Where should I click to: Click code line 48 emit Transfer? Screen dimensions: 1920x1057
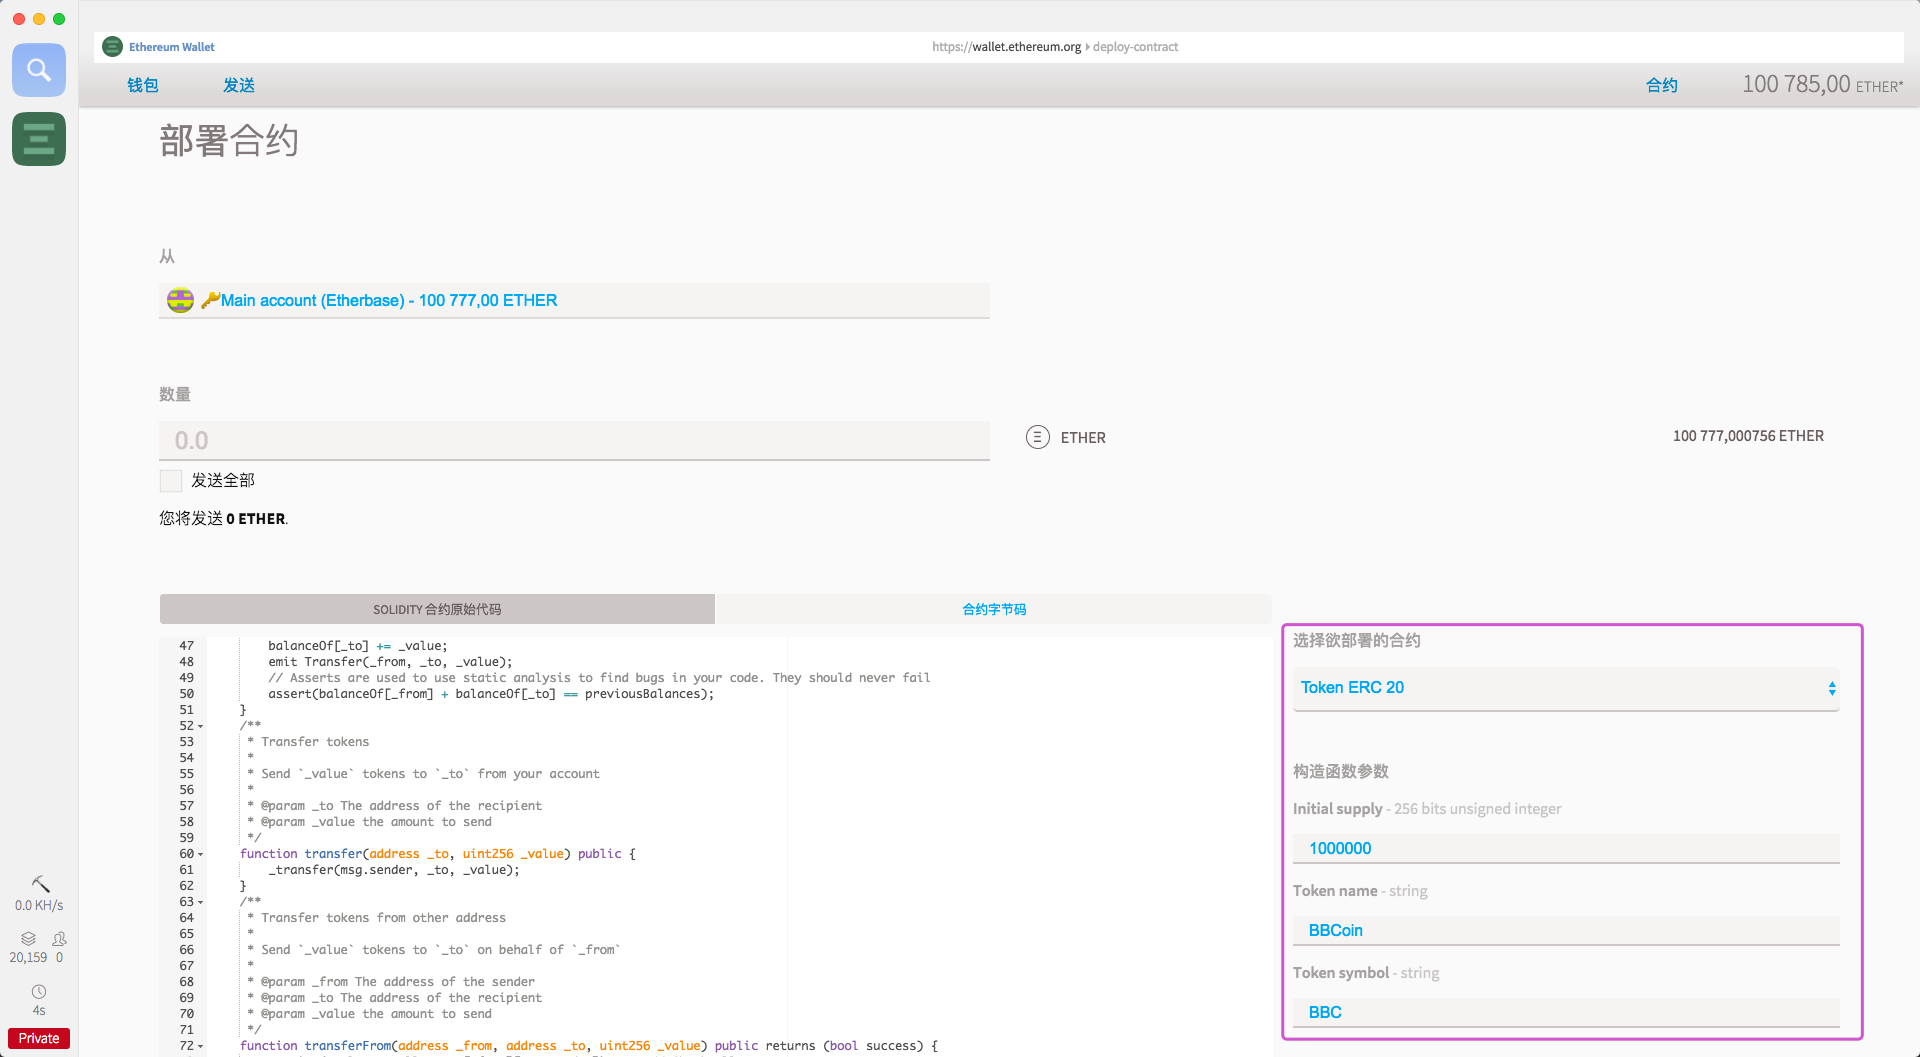[x=390, y=662]
